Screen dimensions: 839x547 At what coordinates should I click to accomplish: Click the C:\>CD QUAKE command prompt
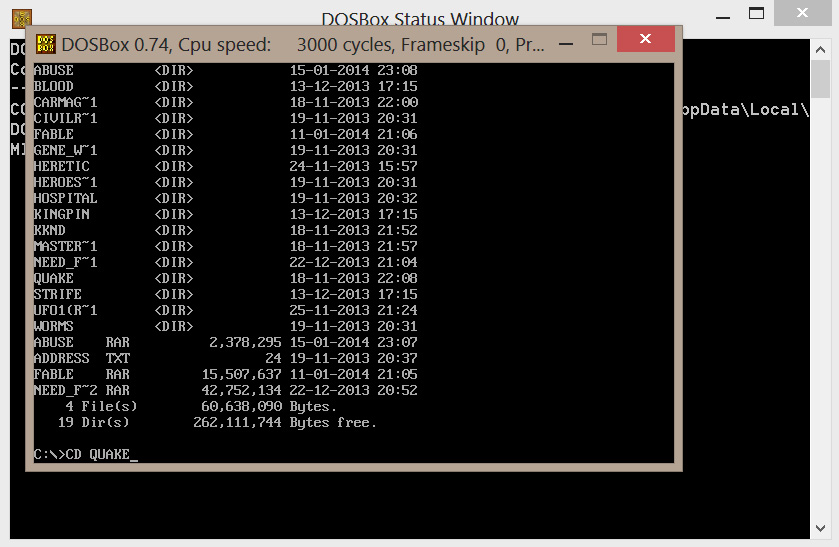pos(86,454)
